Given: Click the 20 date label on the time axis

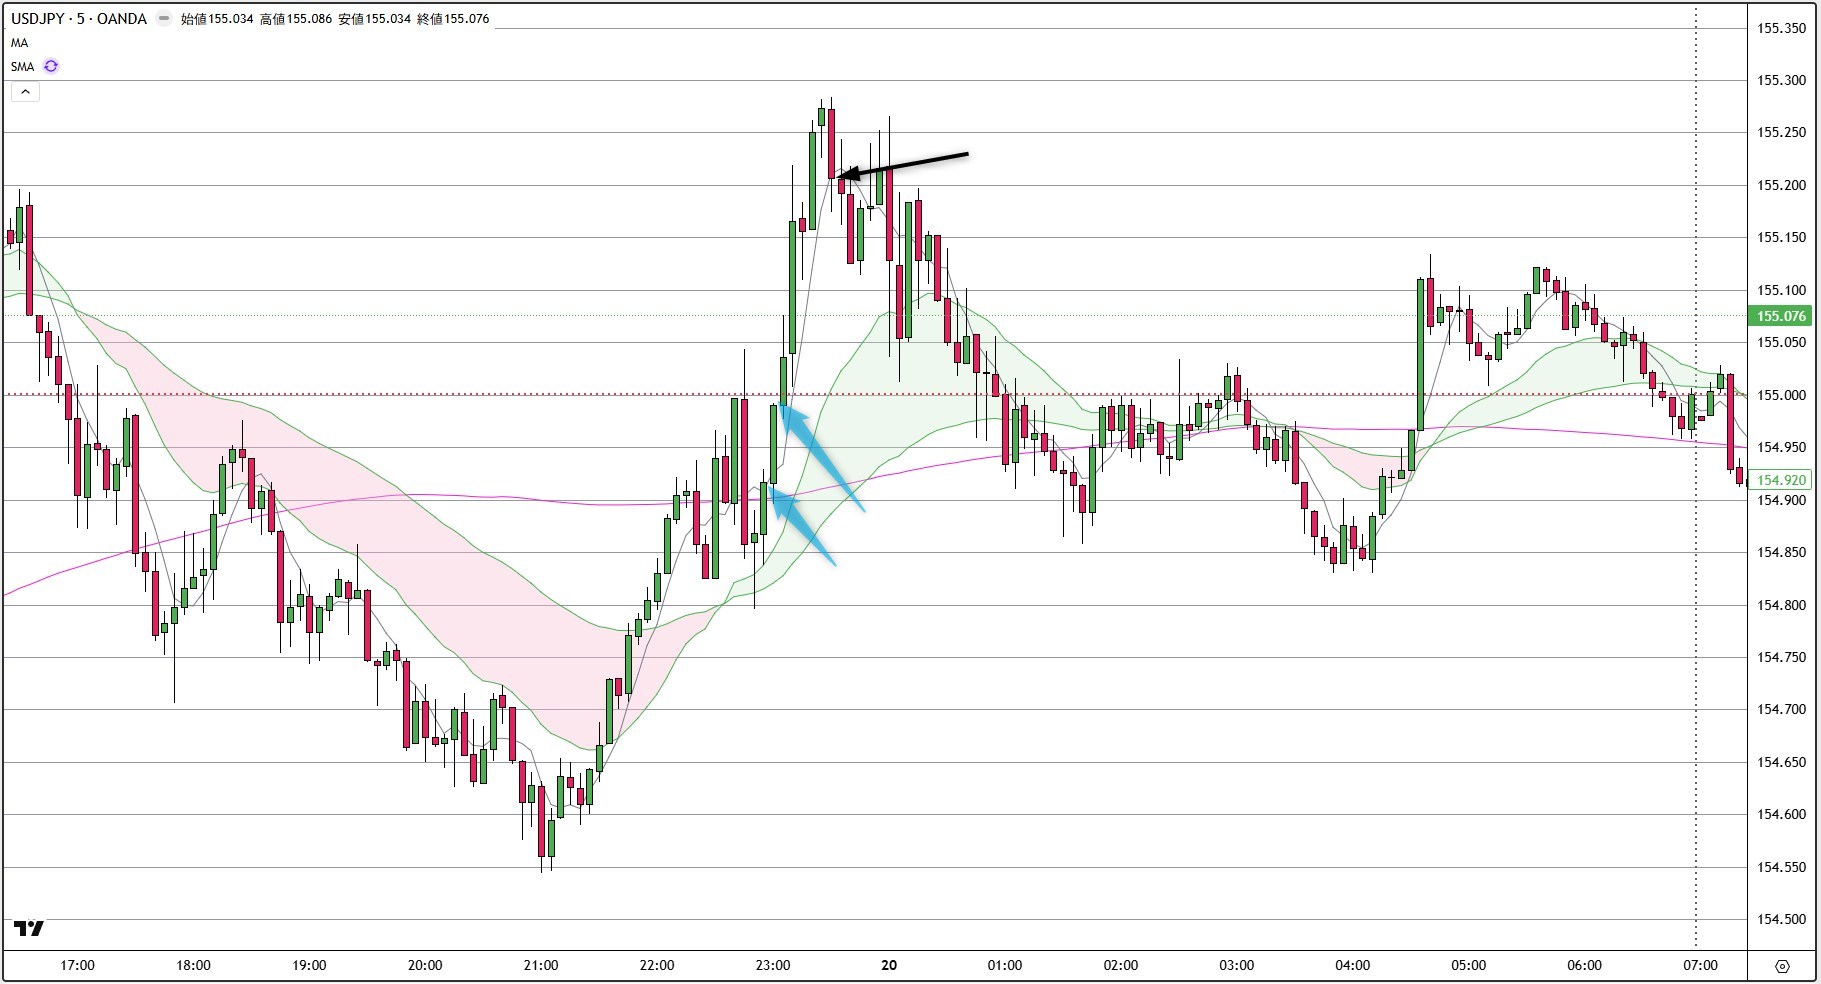Looking at the screenshot, I should pos(888,965).
